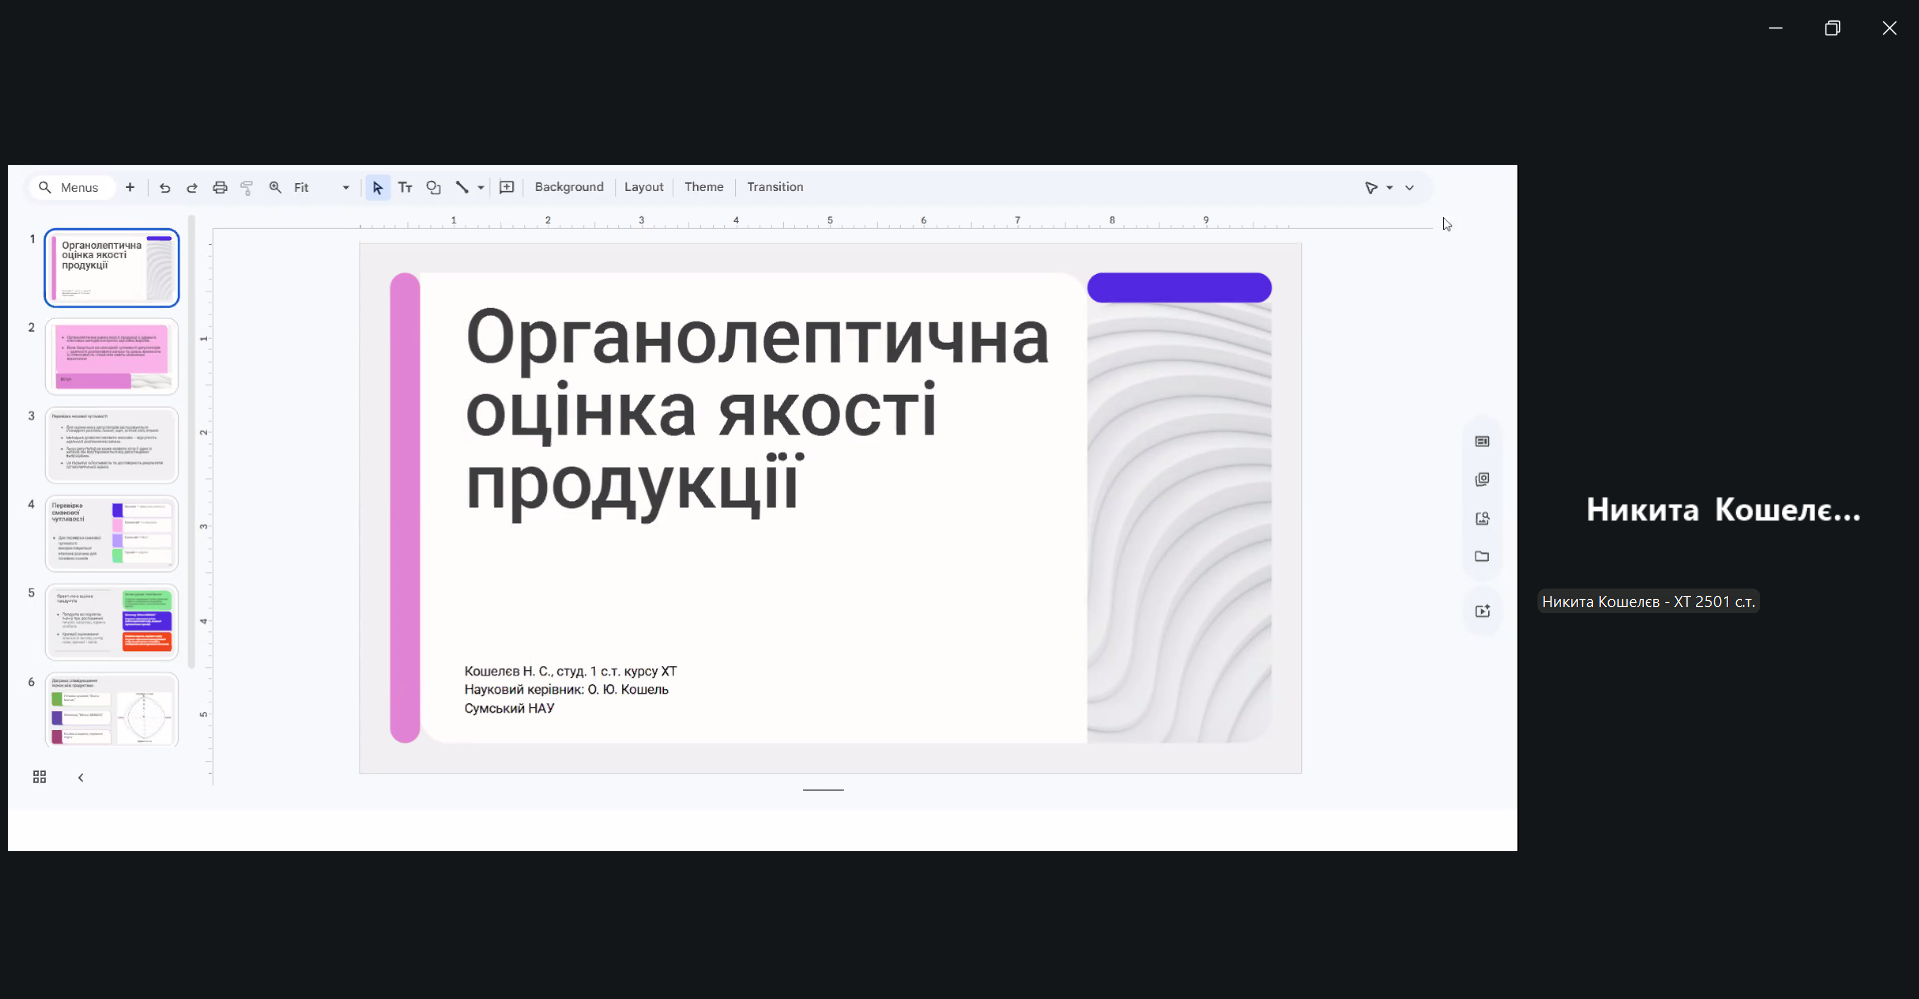
Task: Click the Zoom magnifier icon
Action: 275,188
